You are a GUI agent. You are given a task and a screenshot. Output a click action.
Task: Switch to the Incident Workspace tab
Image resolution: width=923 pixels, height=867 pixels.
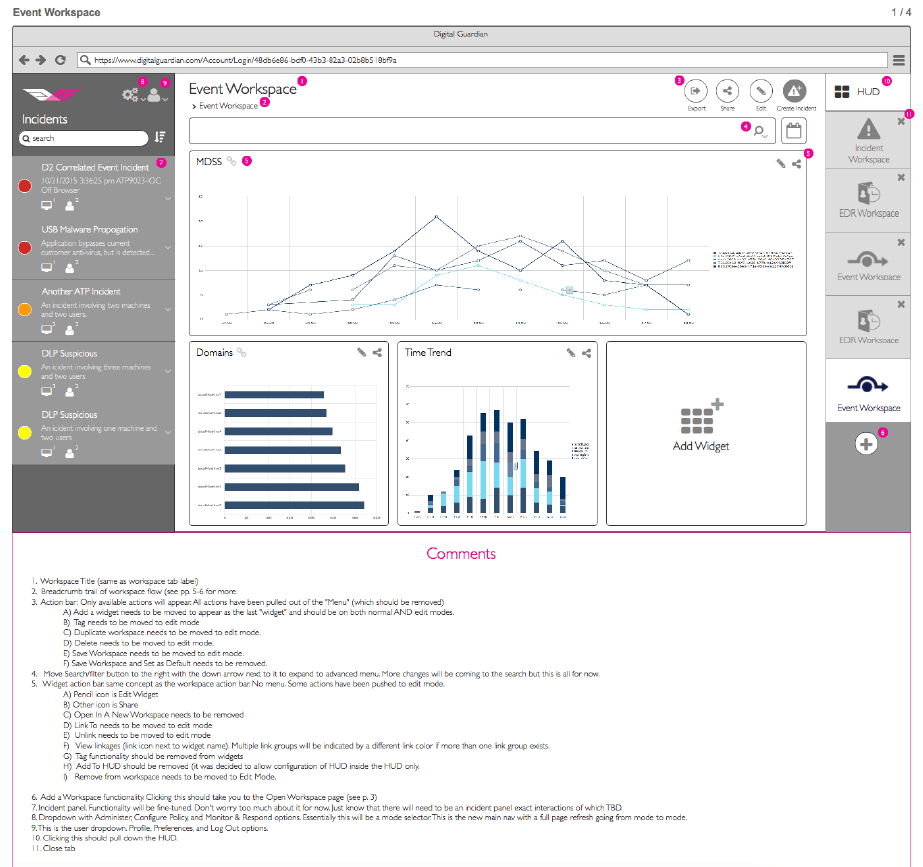868,140
